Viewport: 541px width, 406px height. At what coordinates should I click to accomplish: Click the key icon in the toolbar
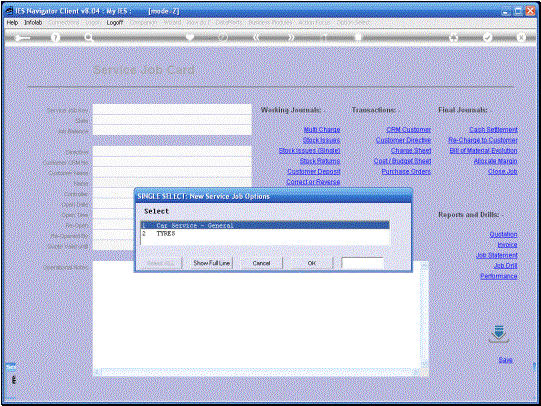point(22,38)
